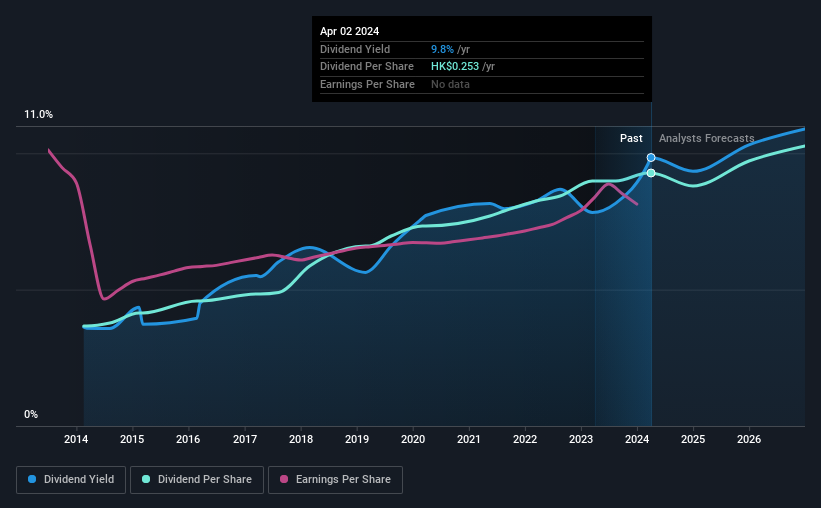
Task: Click the HK$0.253 dividend per share value
Action: pos(455,67)
